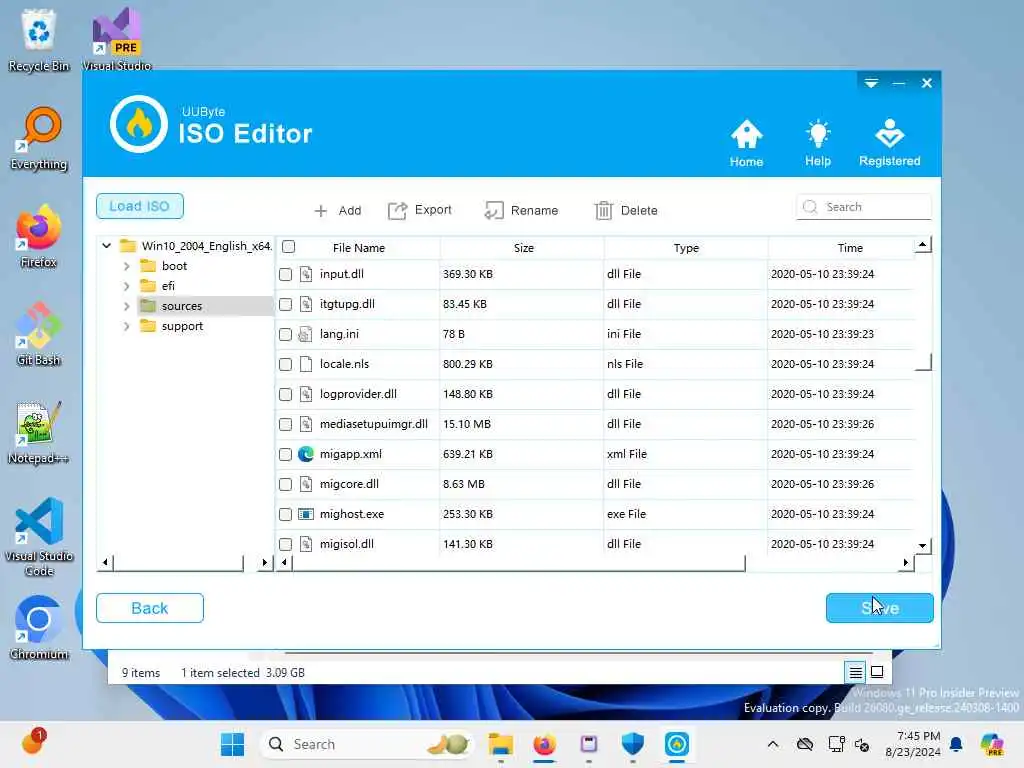Click the lang.ini file icon
1024x768 pixels.
tap(305, 334)
